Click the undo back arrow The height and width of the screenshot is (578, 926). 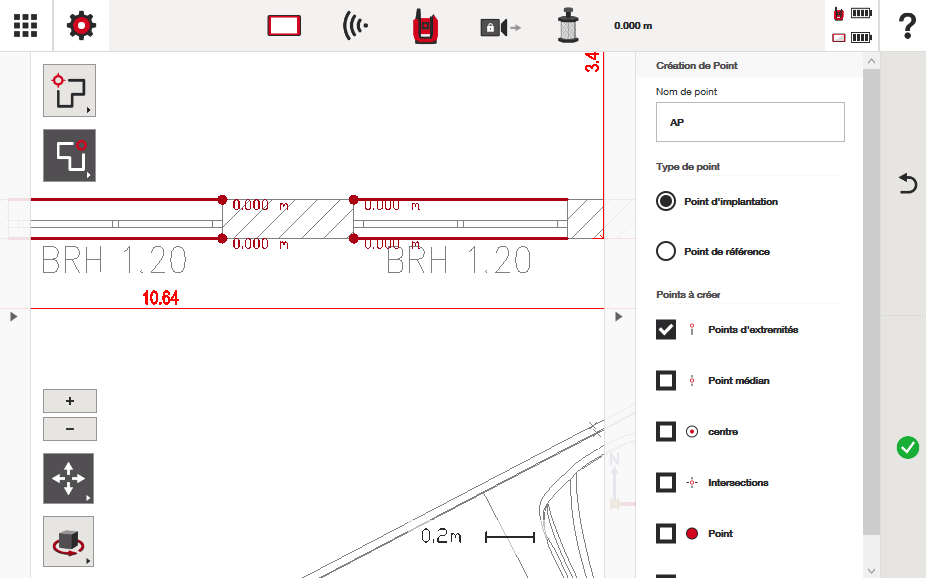tap(907, 183)
